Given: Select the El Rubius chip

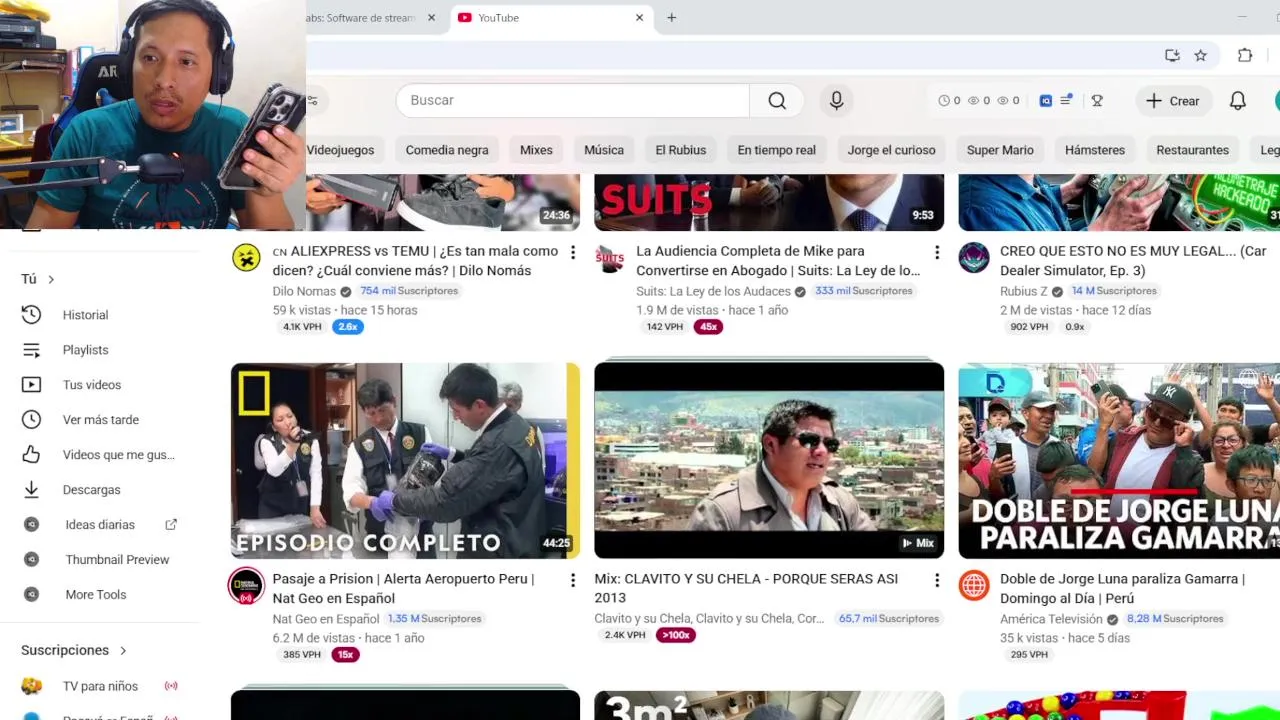Looking at the screenshot, I should pos(681,150).
